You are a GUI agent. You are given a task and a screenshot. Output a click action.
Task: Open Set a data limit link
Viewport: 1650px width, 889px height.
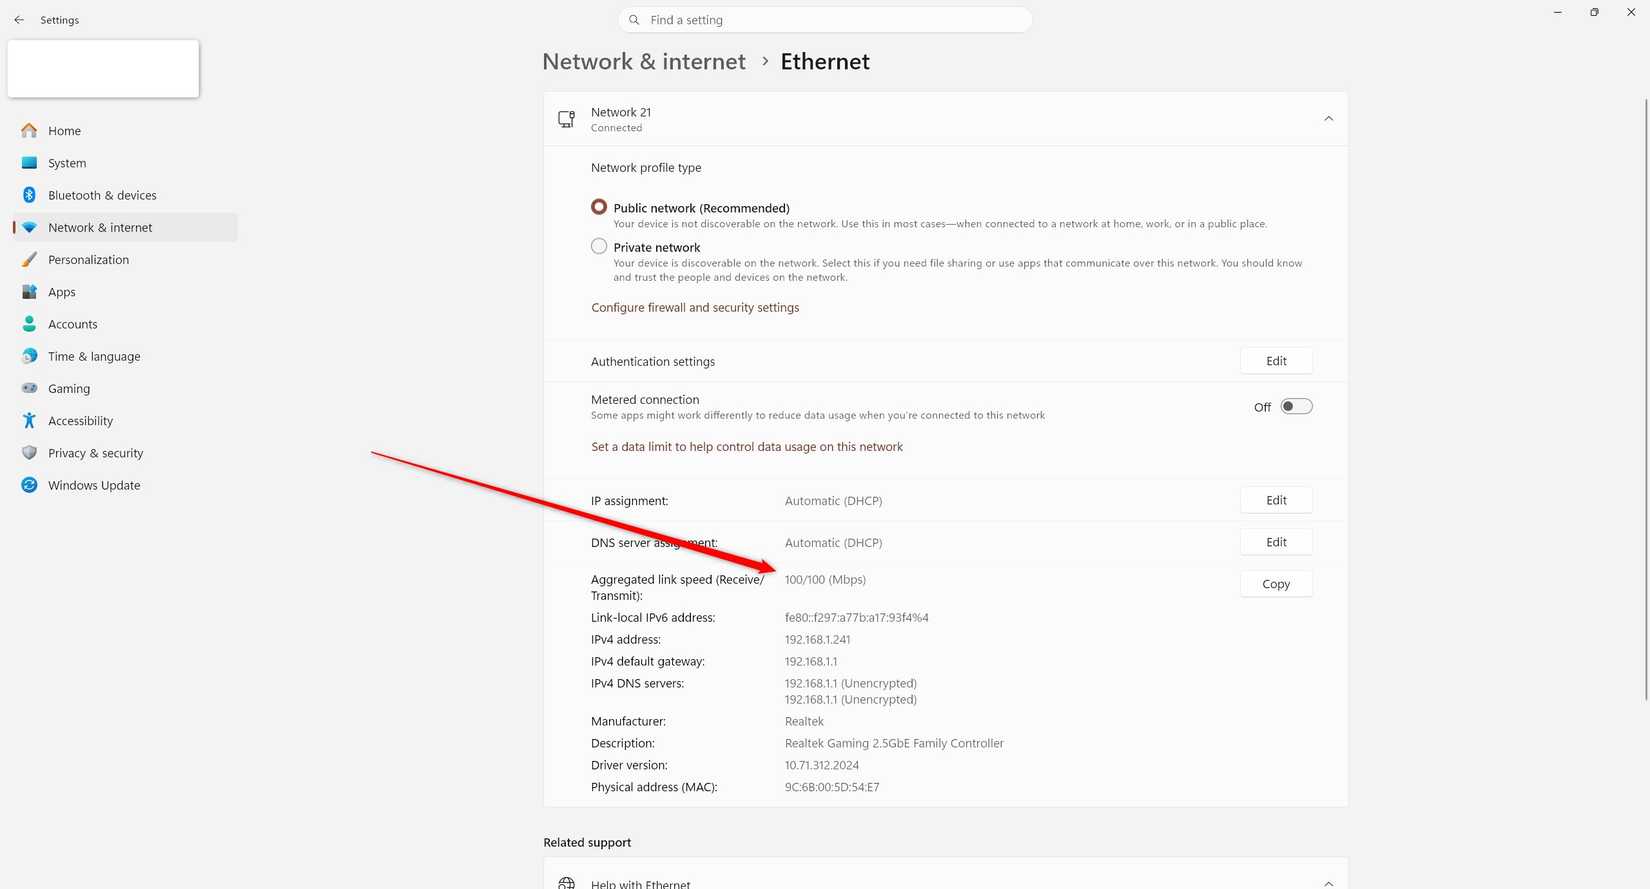click(746, 446)
